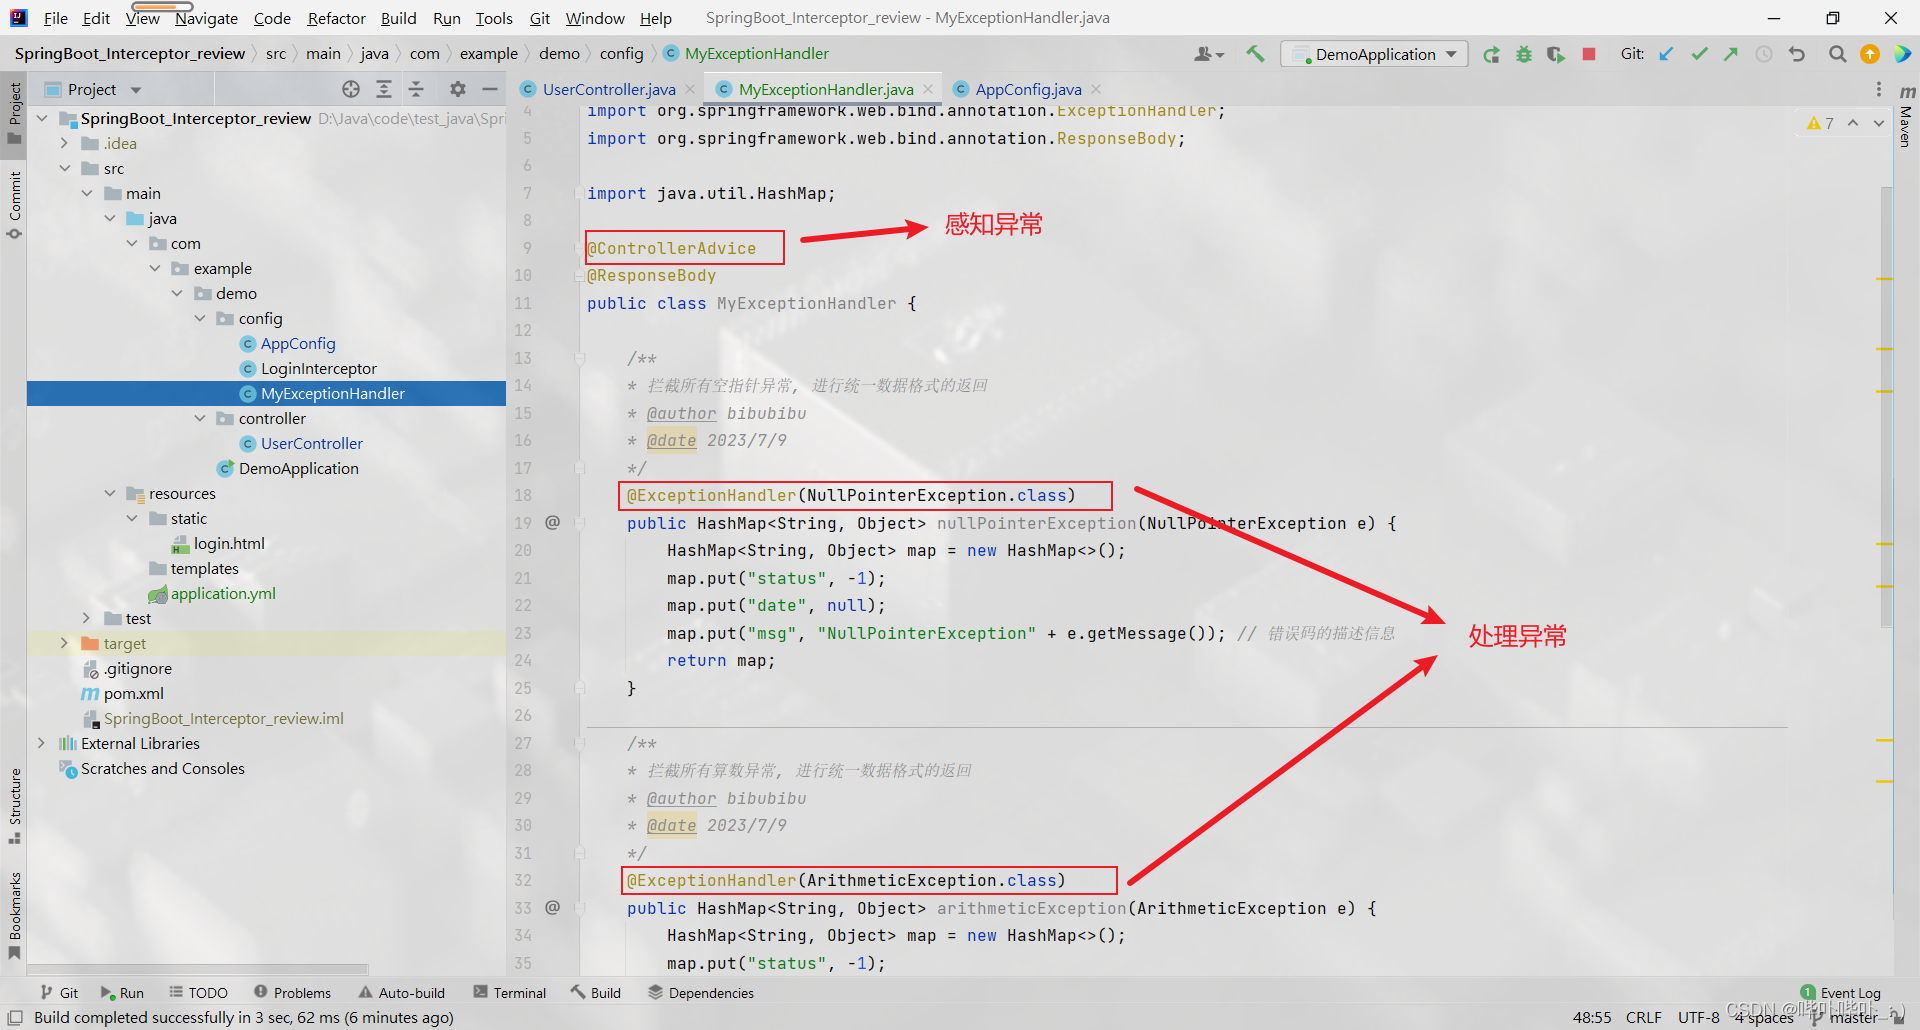Click the CRLF line separator status

[x=1643, y=1017]
